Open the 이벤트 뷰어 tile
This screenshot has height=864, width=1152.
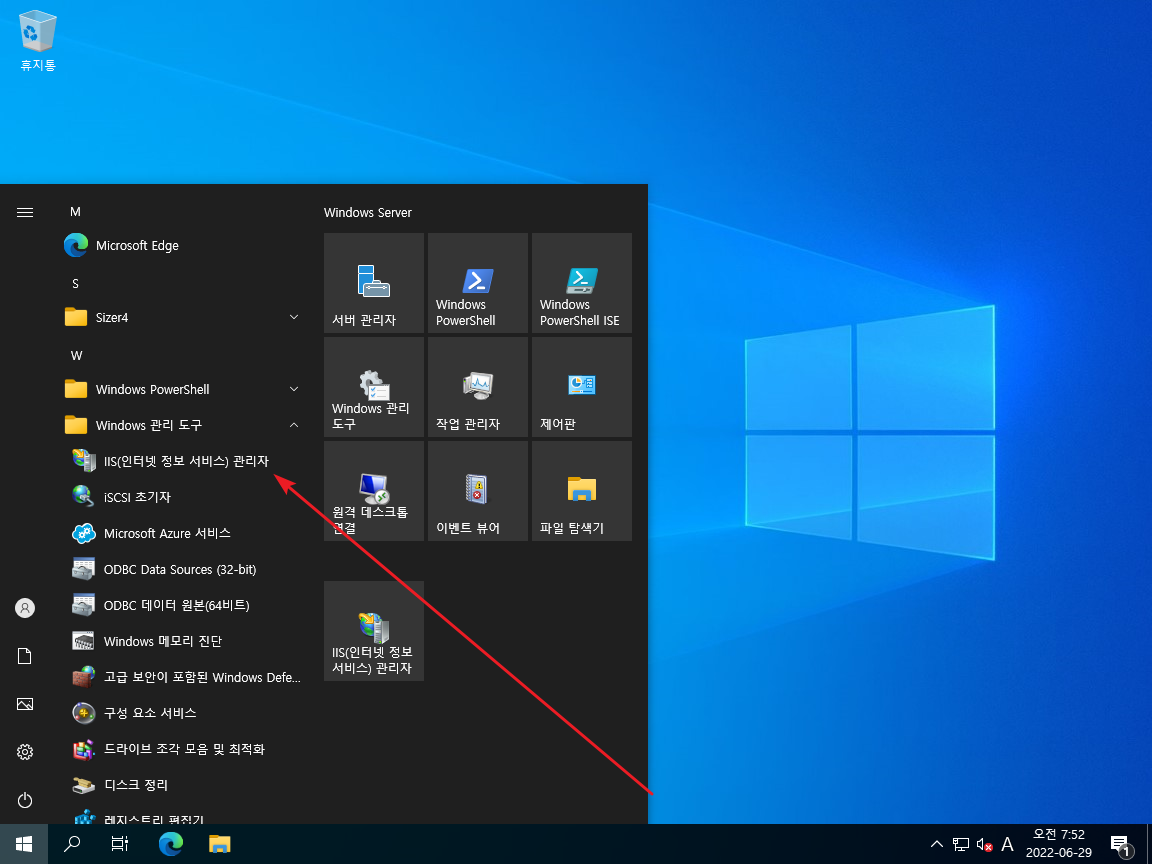[478, 491]
